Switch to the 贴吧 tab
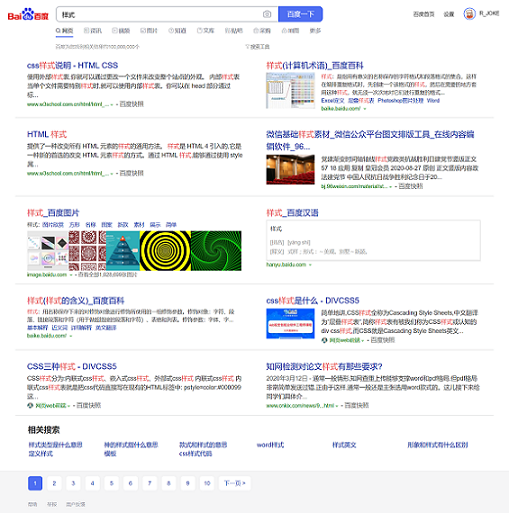The width and height of the screenshot is (509, 513). coord(234,31)
